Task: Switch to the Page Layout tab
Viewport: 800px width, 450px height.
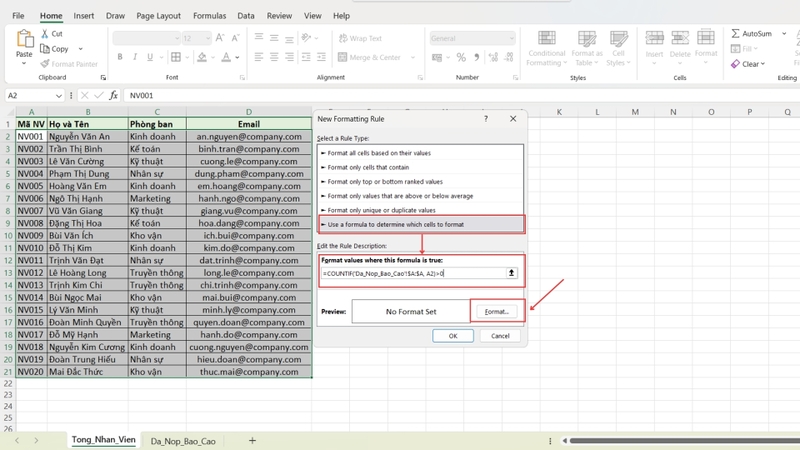Action: pos(158,16)
